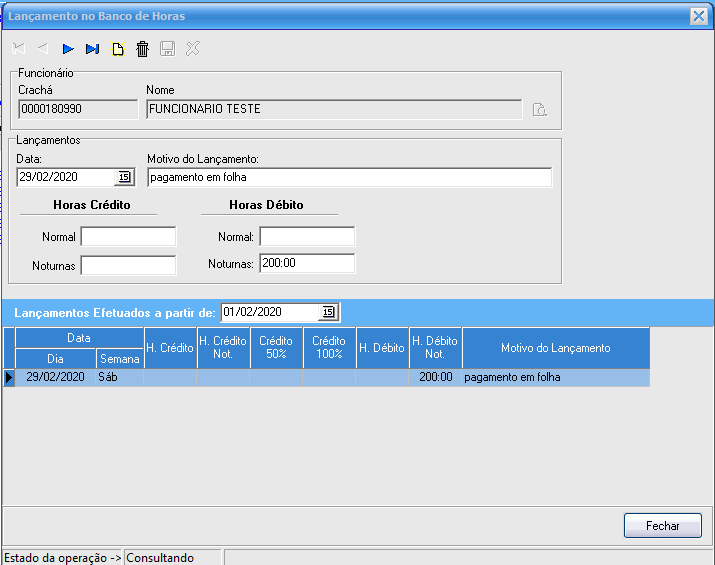Screen dimensions: 715x565
Task: Click the Motivo do Lançamento column header
Action: click(x=555, y=348)
